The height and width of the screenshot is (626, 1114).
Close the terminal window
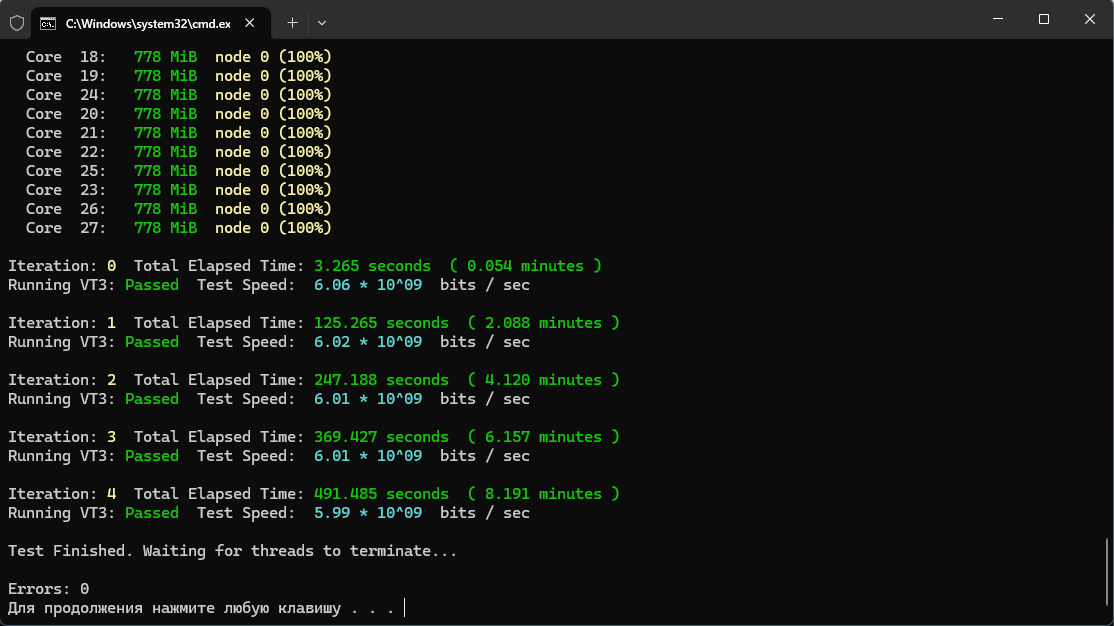point(1090,19)
